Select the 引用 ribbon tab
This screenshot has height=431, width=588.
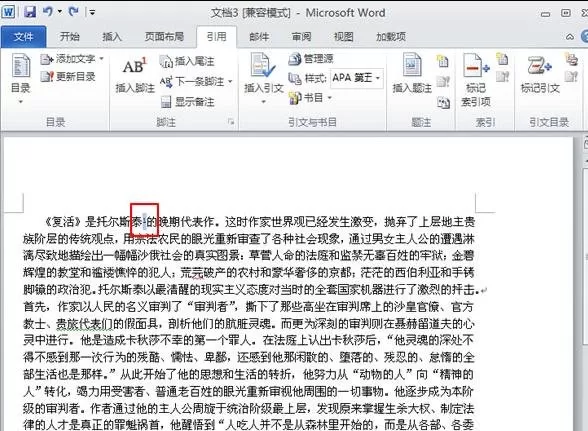[216, 37]
